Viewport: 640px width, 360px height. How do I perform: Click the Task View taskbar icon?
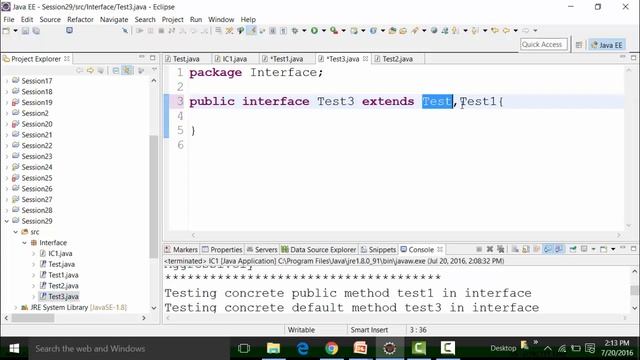[244, 348]
